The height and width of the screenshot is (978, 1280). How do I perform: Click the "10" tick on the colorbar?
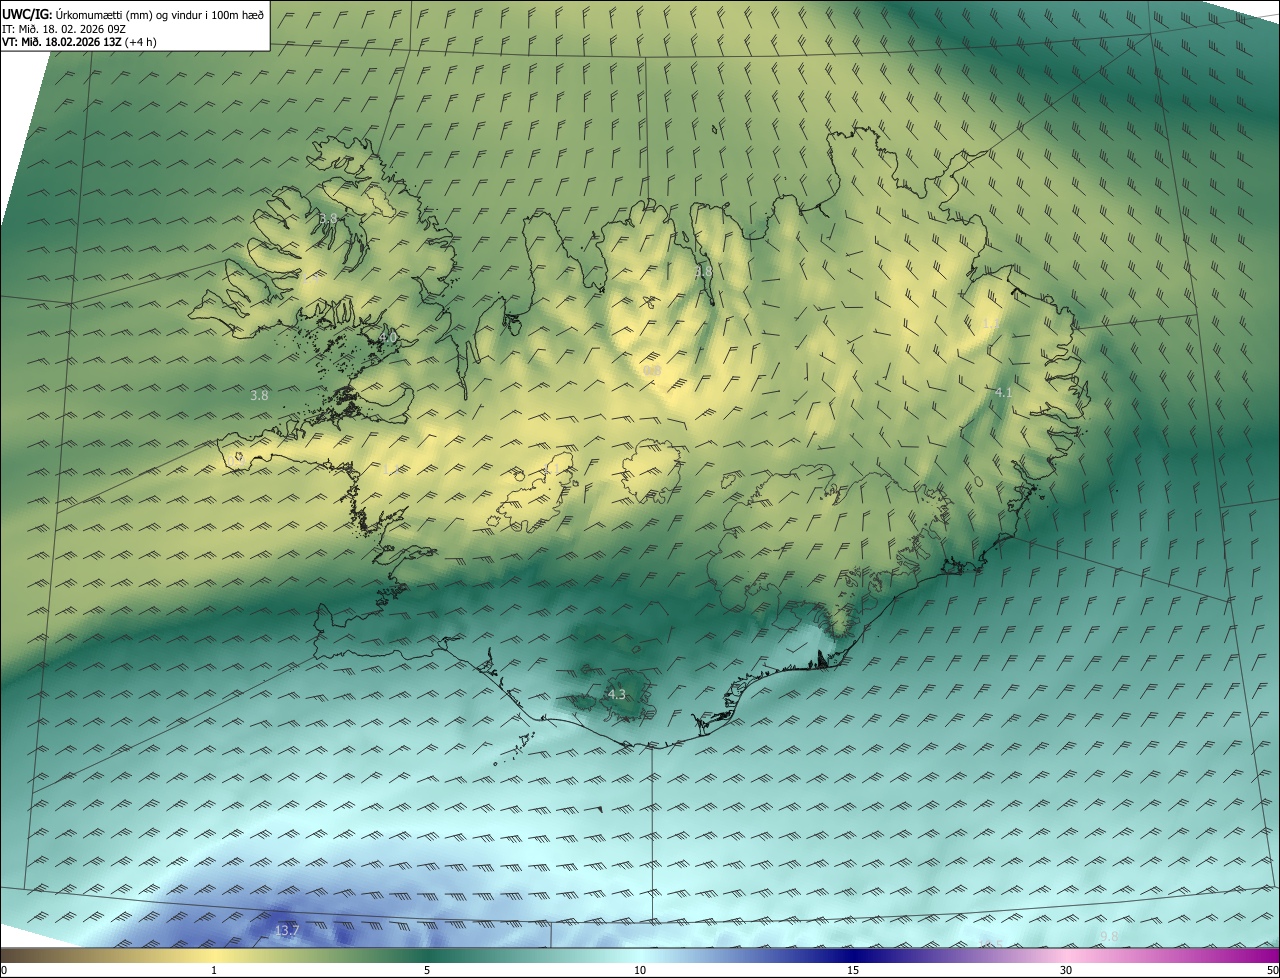coord(640,970)
